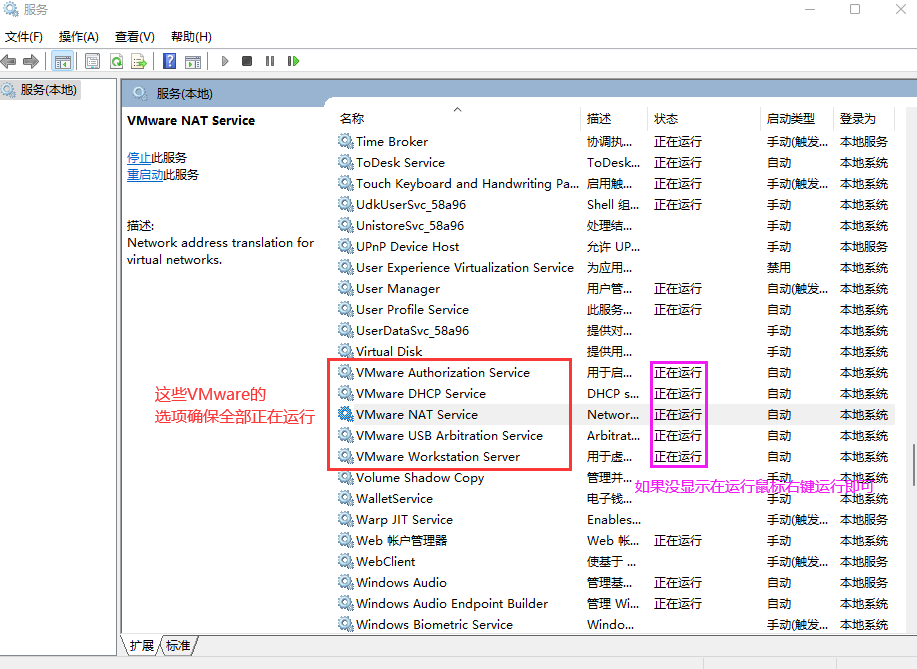Open Help via blue question mark icon

pos(170,61)
